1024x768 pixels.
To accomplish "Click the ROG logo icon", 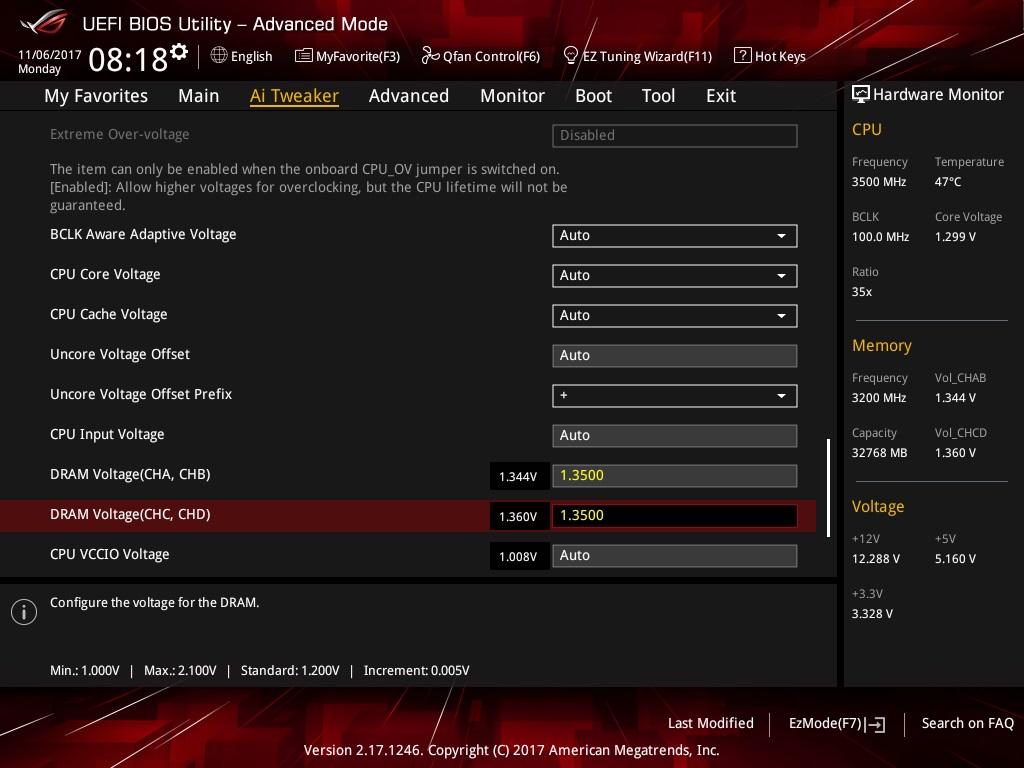I will pyautogui.click(x=44, y=22).
